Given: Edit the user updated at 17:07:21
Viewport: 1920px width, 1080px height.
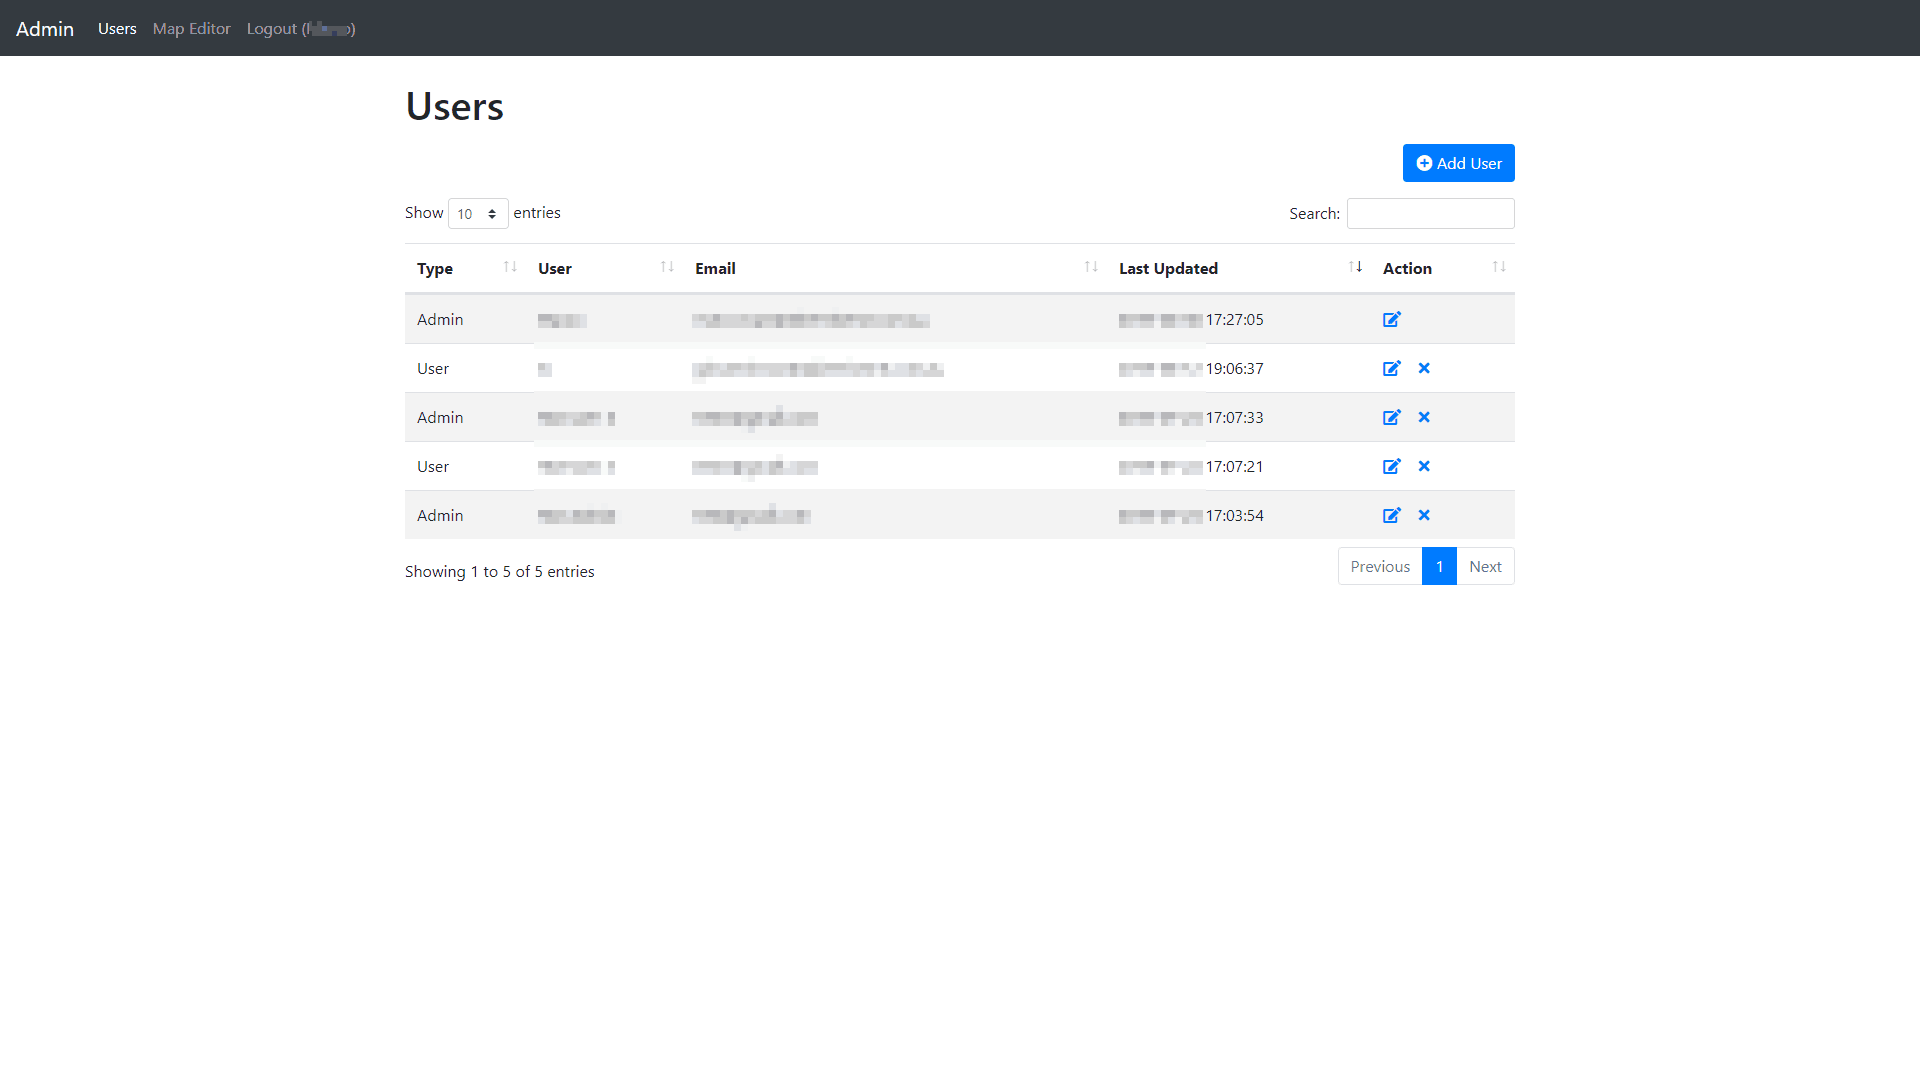Looking at the screenshot, I should pos(1391,467).
